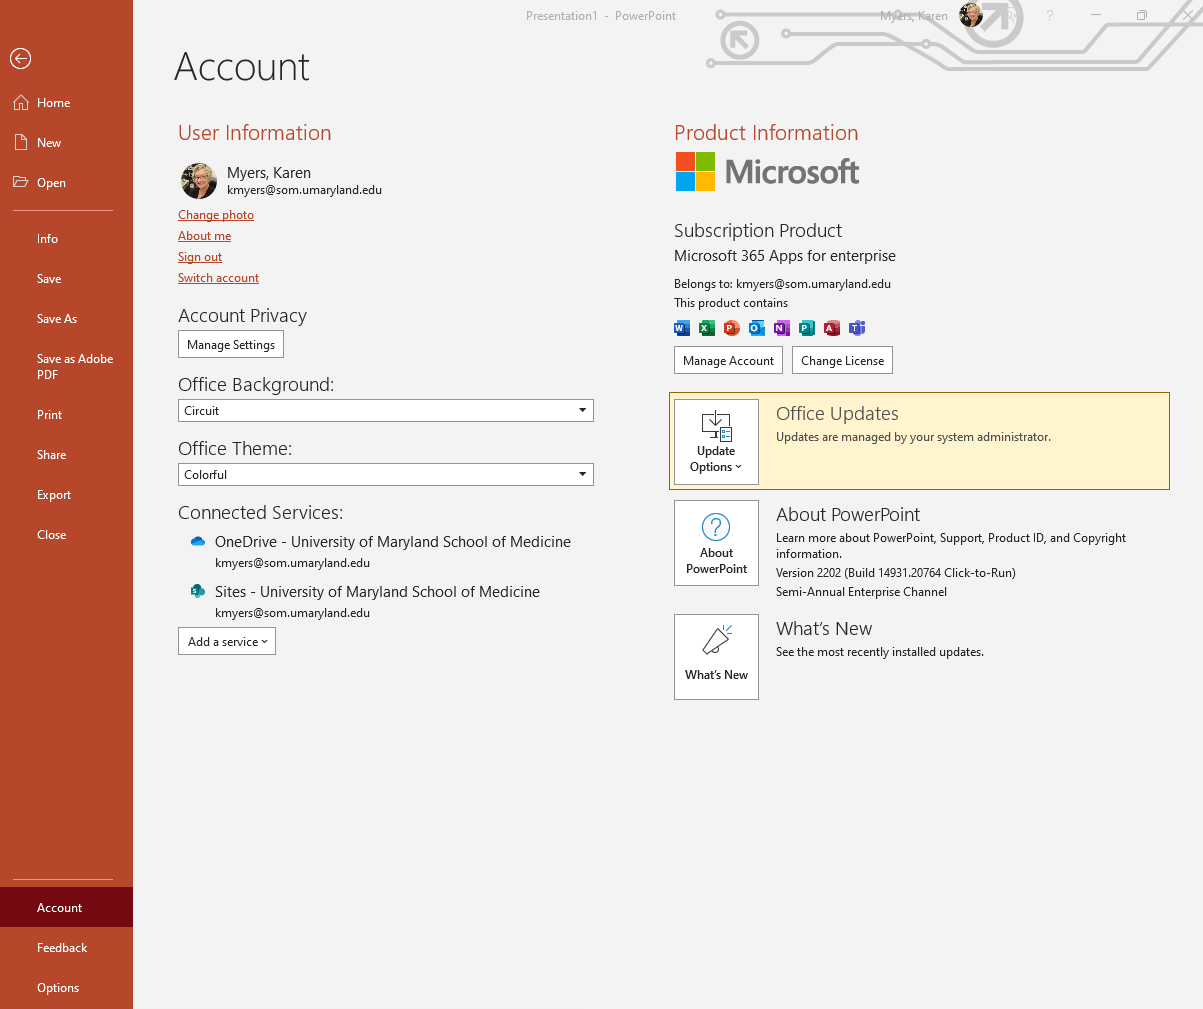Click the New blank page icon

[x=20, y=143]
